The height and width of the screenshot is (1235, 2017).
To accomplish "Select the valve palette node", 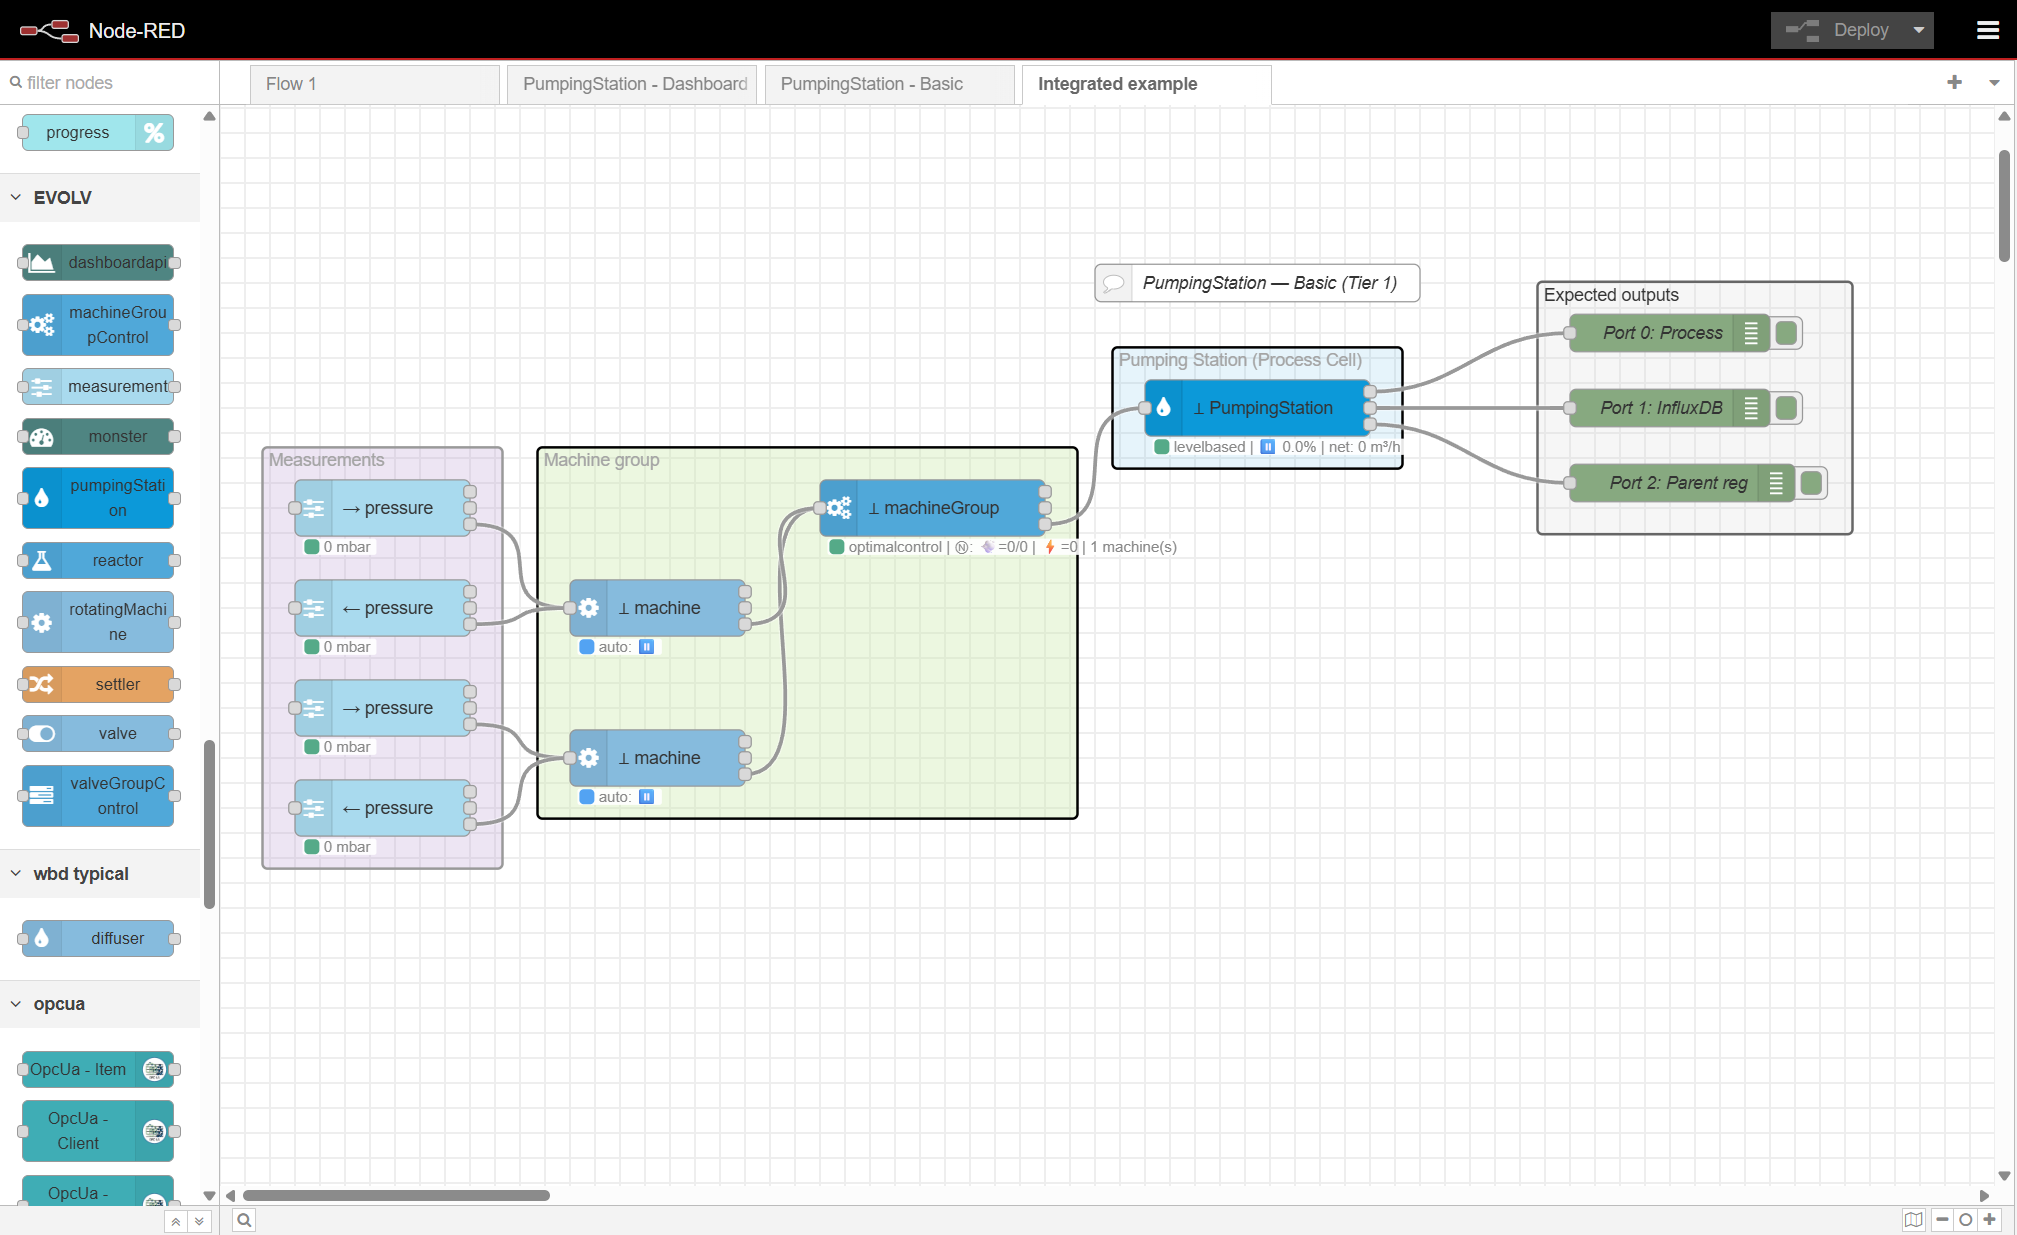I will point(98,733).
